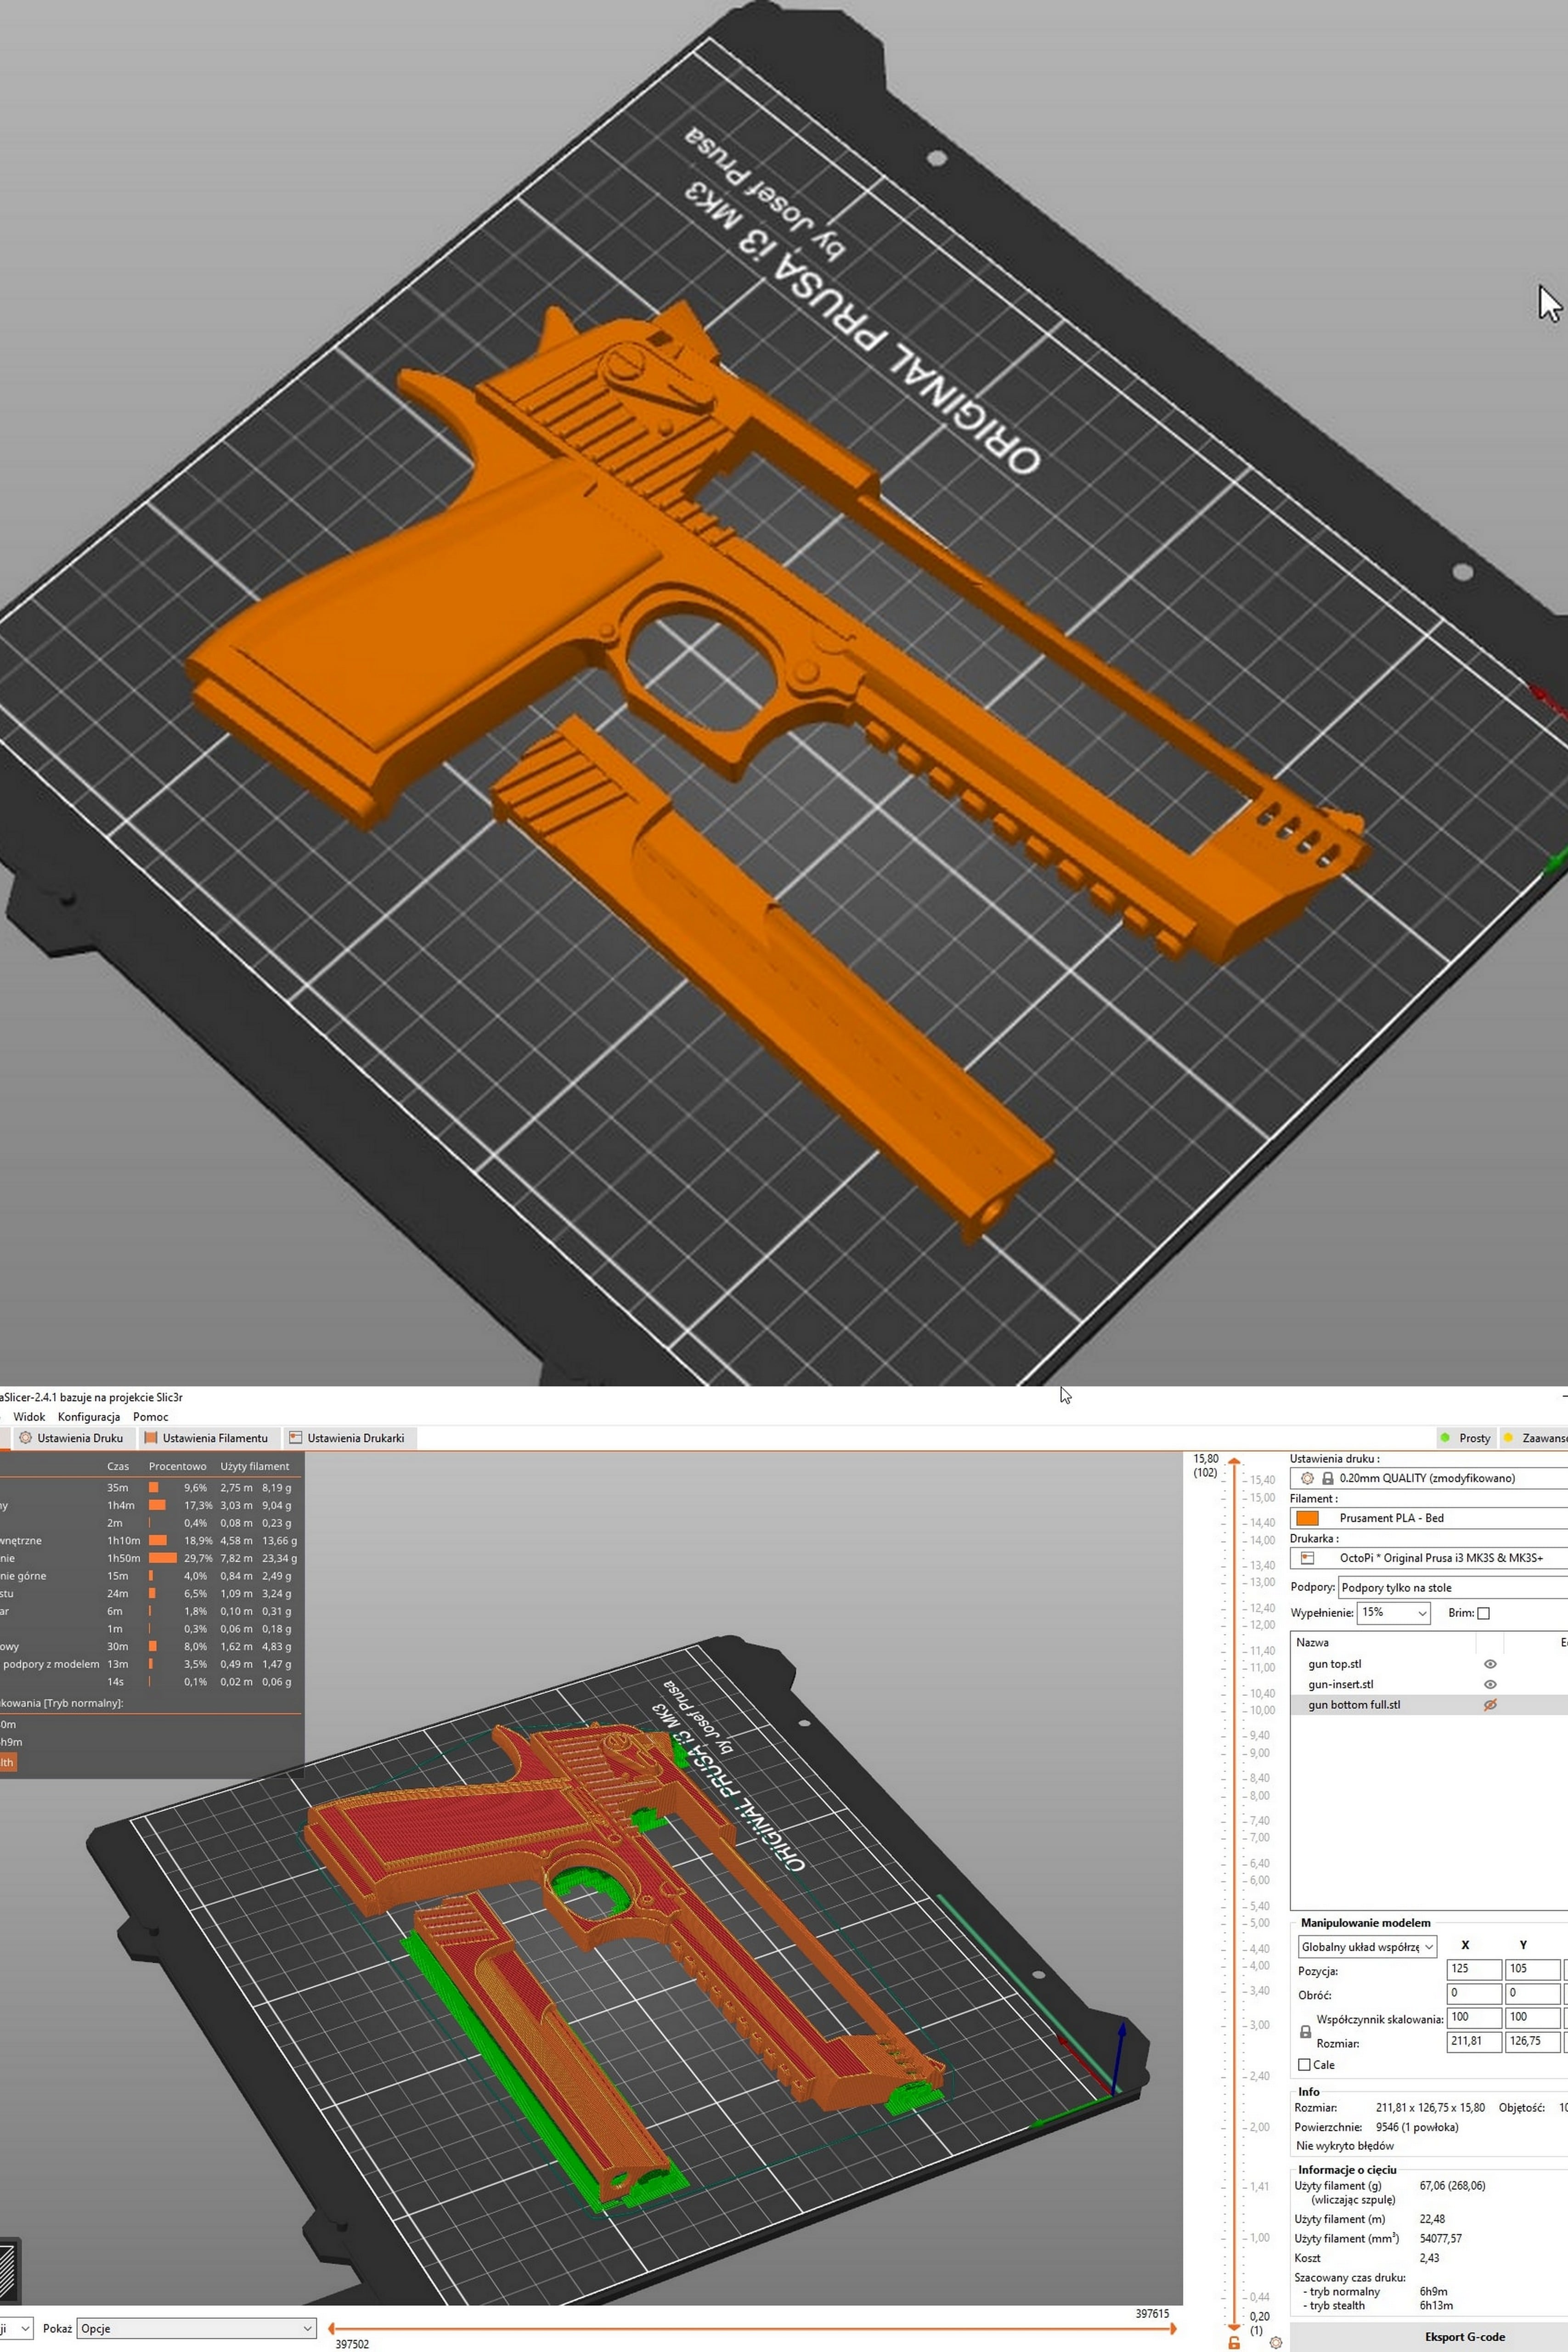Enable the Brim checkbox
The height and width of the screenshot is (2352, 1568).
tap(1483, 1613)
